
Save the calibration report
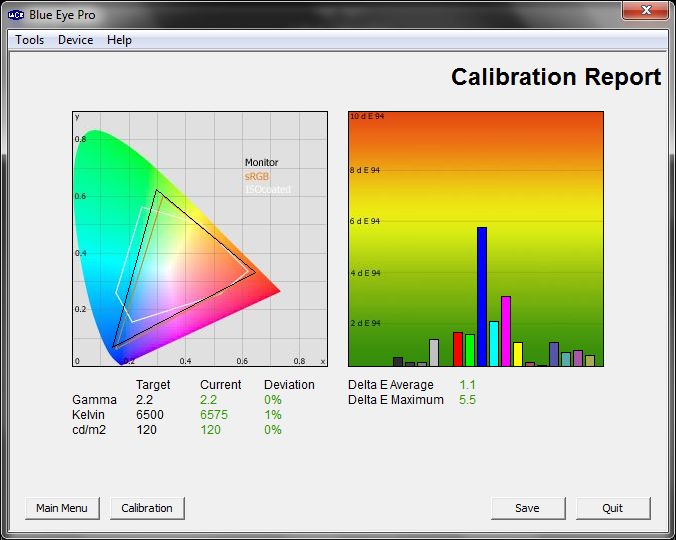pyautogui.click(x=527, y=508)
